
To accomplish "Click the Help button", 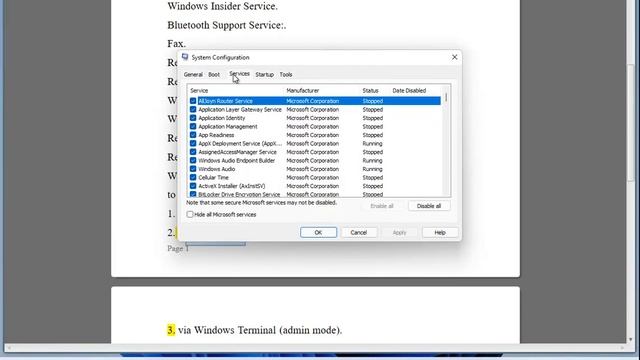I will (440, 233).
